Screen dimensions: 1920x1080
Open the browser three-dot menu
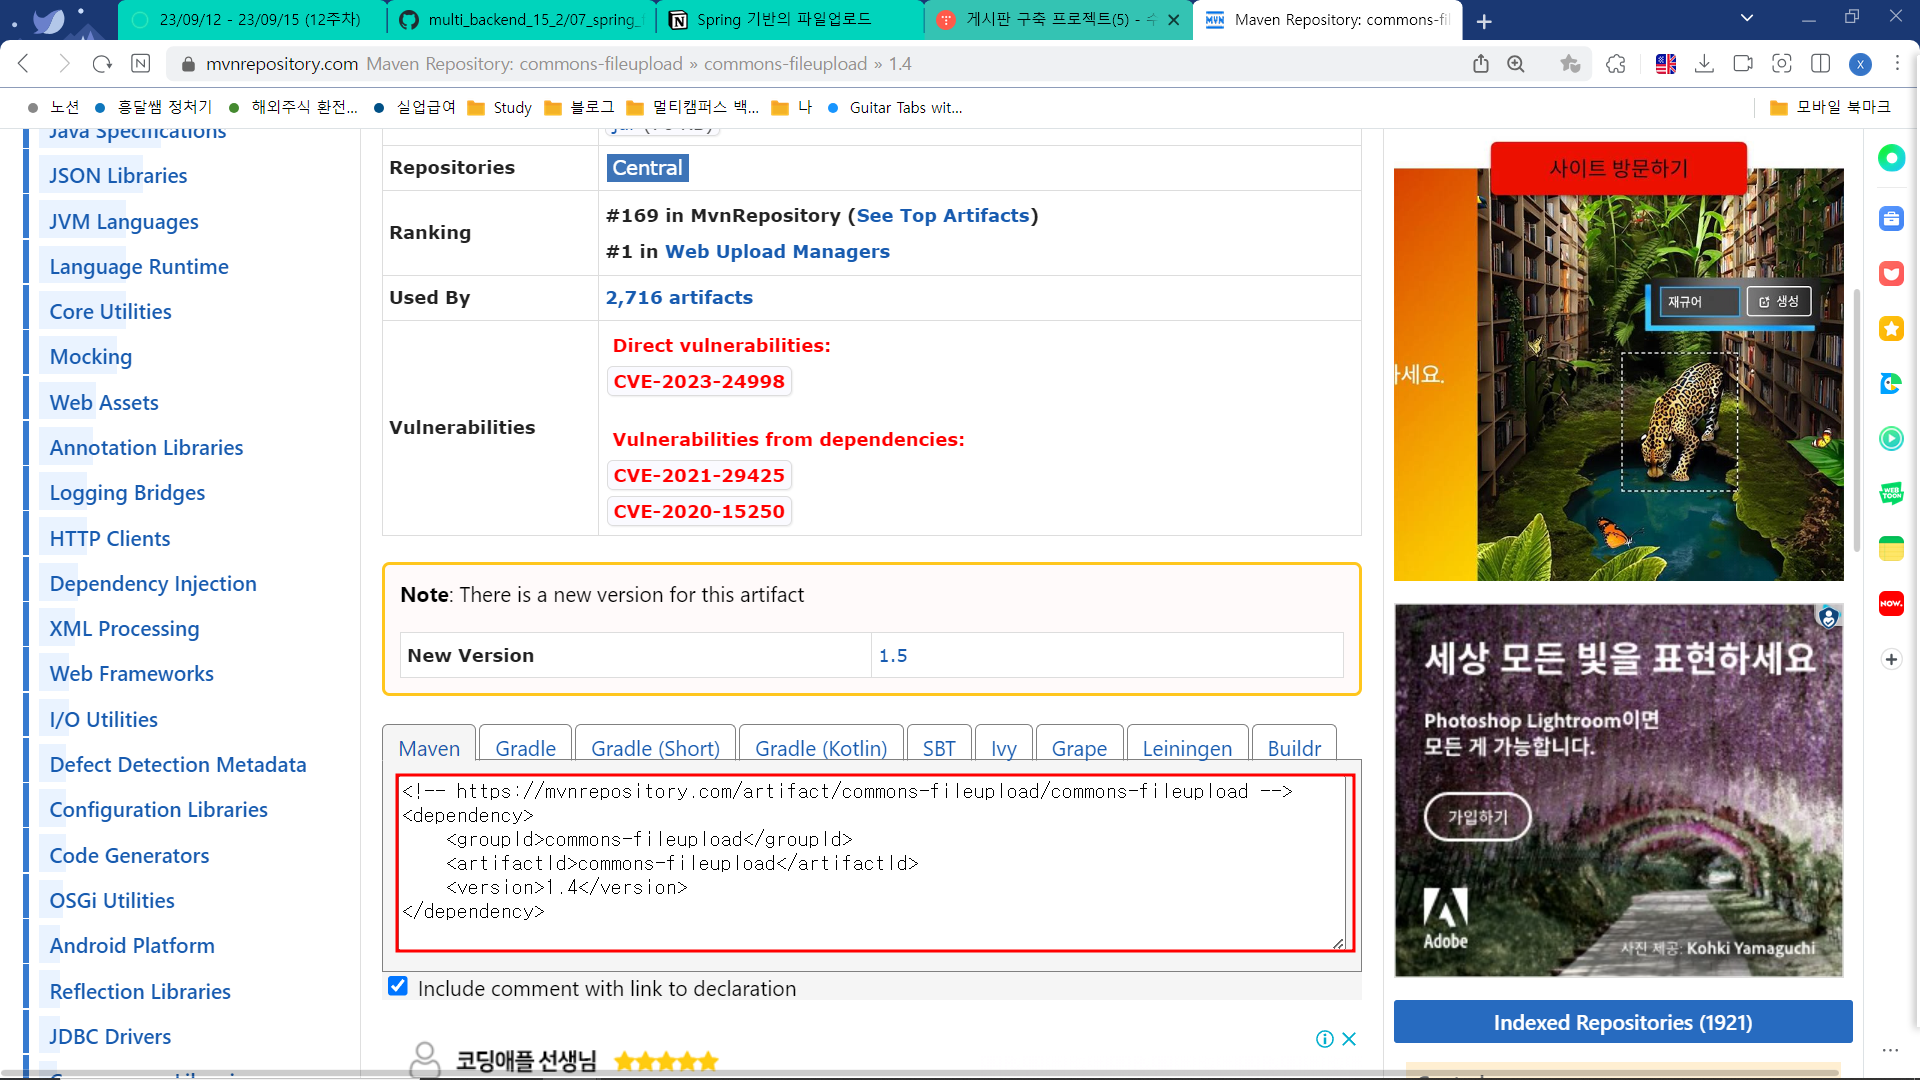1897,64
